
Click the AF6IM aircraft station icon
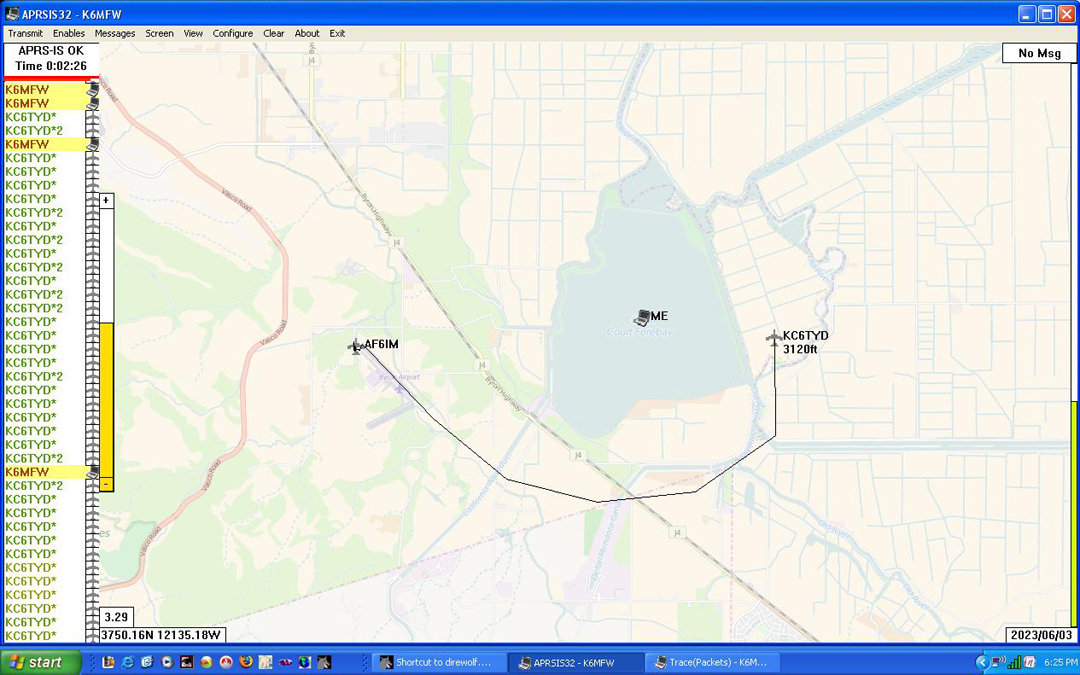click(x=355, y=346)
